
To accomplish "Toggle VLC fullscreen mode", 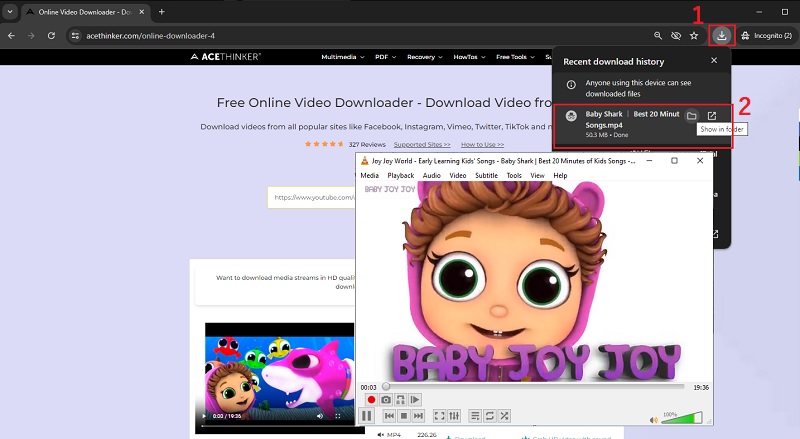I will pyautogui.click(x=439, y=416).
